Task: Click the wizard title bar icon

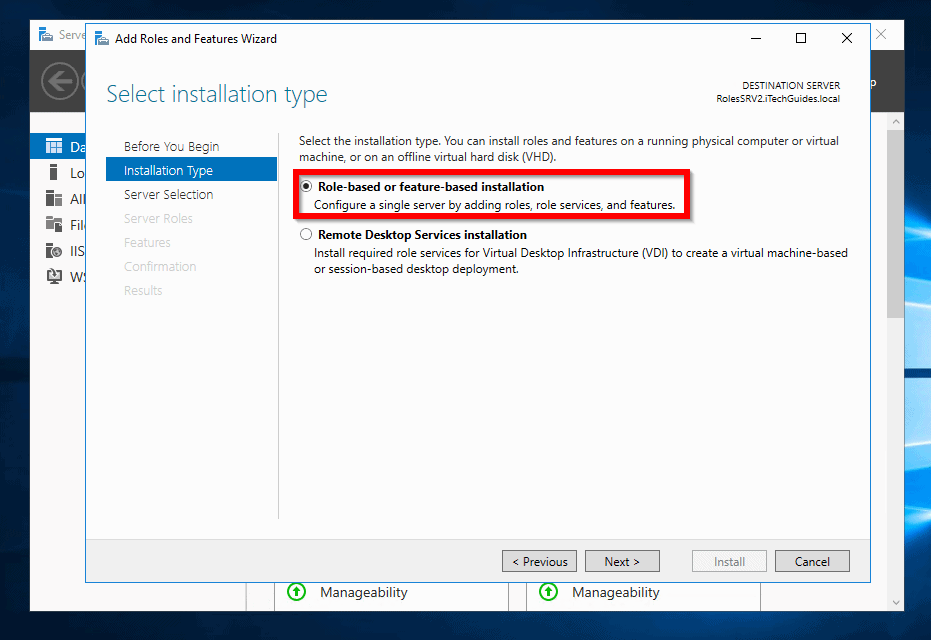Action: click(x=102, y=39)
